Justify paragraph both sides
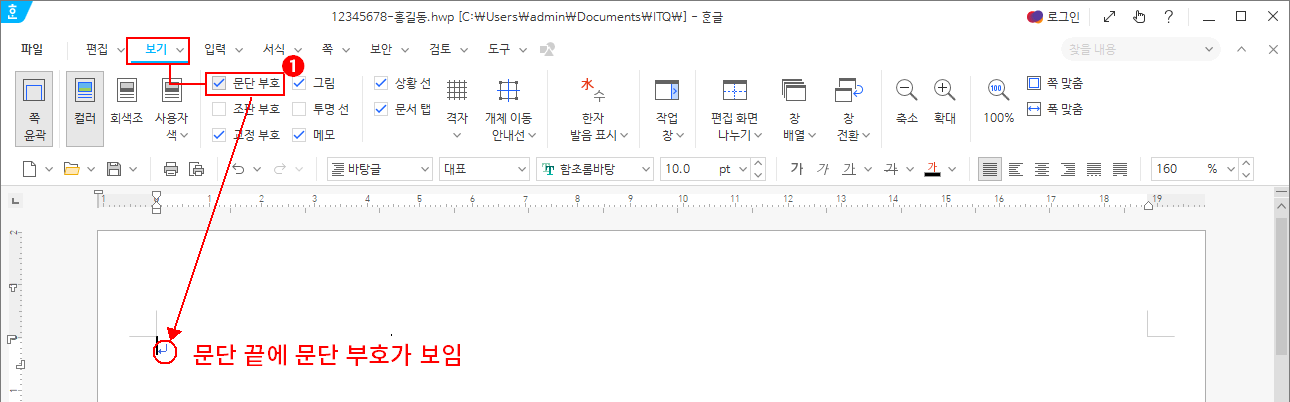 990,169
